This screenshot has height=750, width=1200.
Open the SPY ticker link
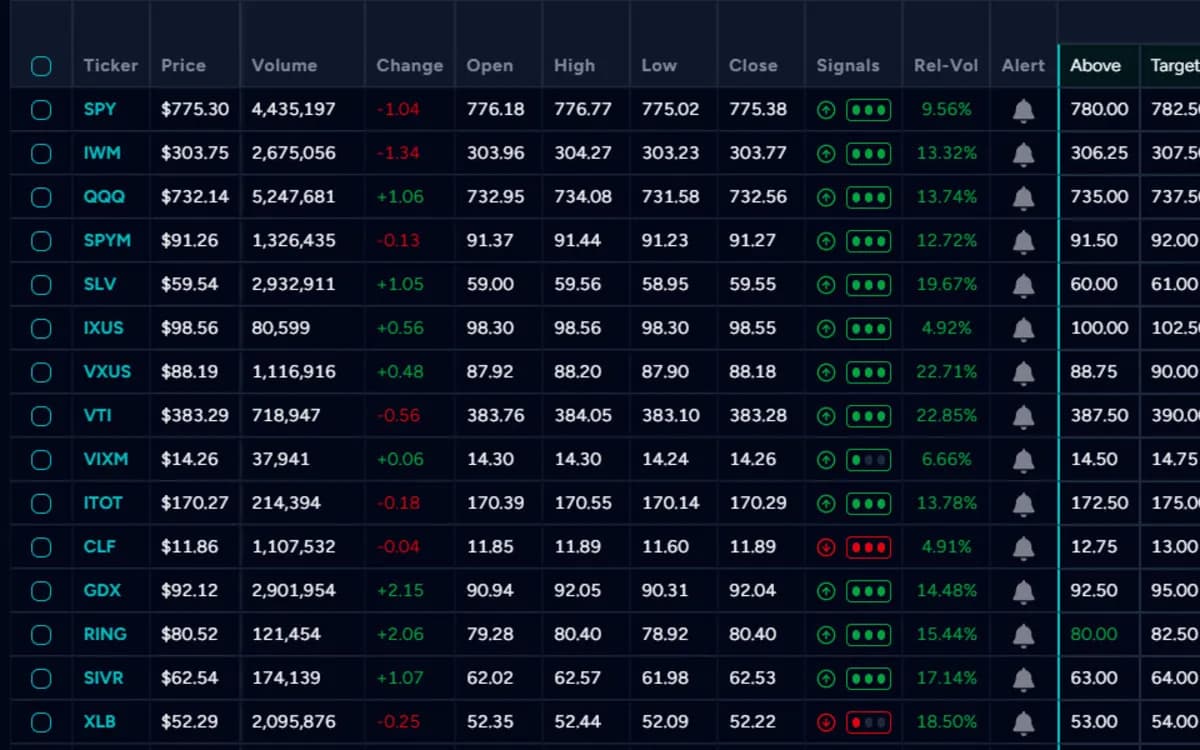pos(99,109)
